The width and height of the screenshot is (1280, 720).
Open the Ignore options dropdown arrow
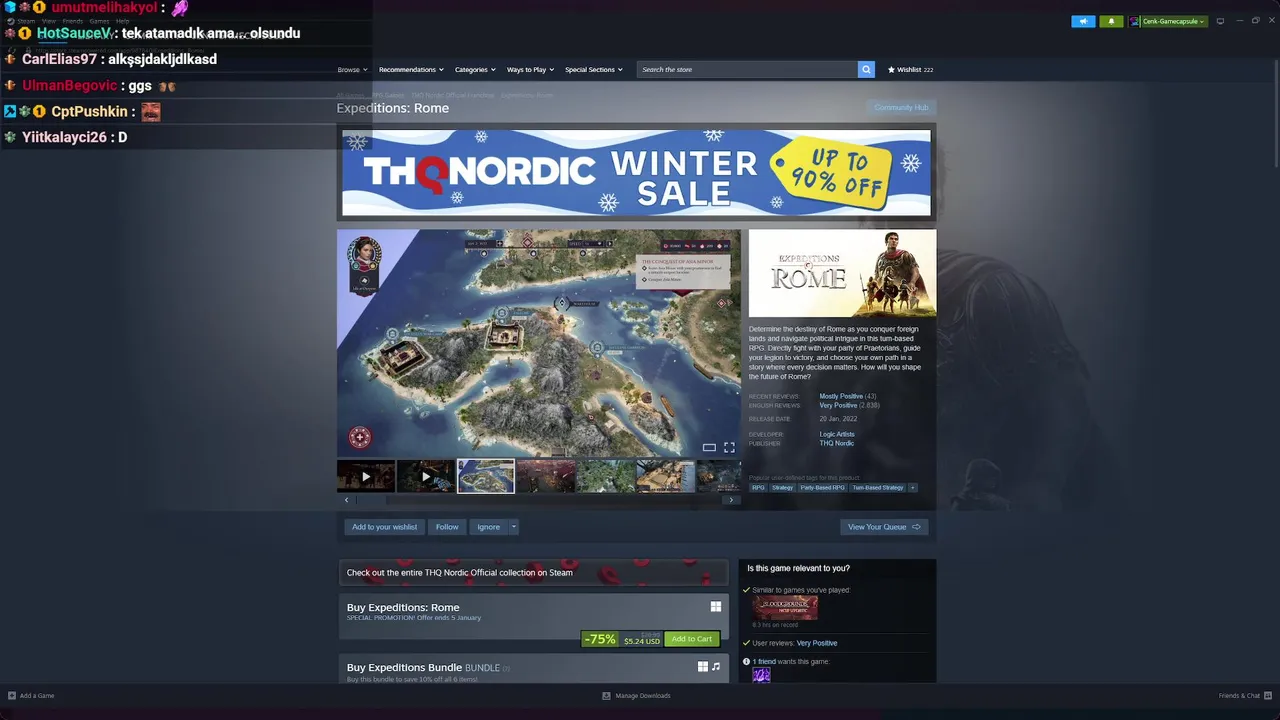(514, 527)
